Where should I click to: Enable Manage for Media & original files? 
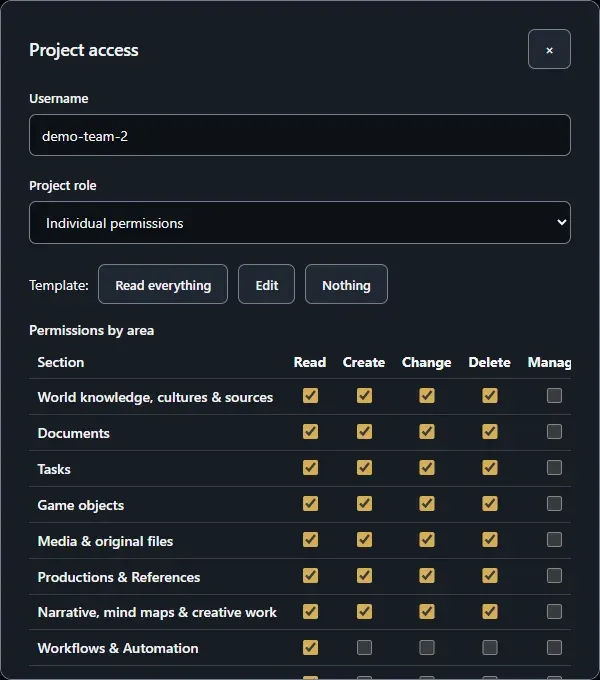coord(554,539)
